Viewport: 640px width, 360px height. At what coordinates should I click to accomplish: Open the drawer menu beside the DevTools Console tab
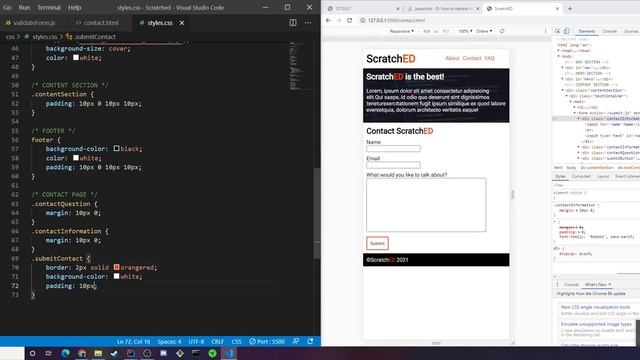pos(557,284)
